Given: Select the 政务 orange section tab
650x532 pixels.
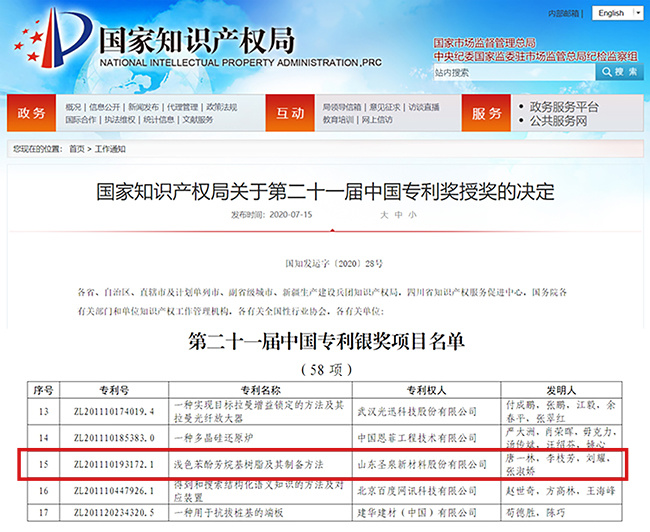Looking at the screenshot, I should 32,112.
